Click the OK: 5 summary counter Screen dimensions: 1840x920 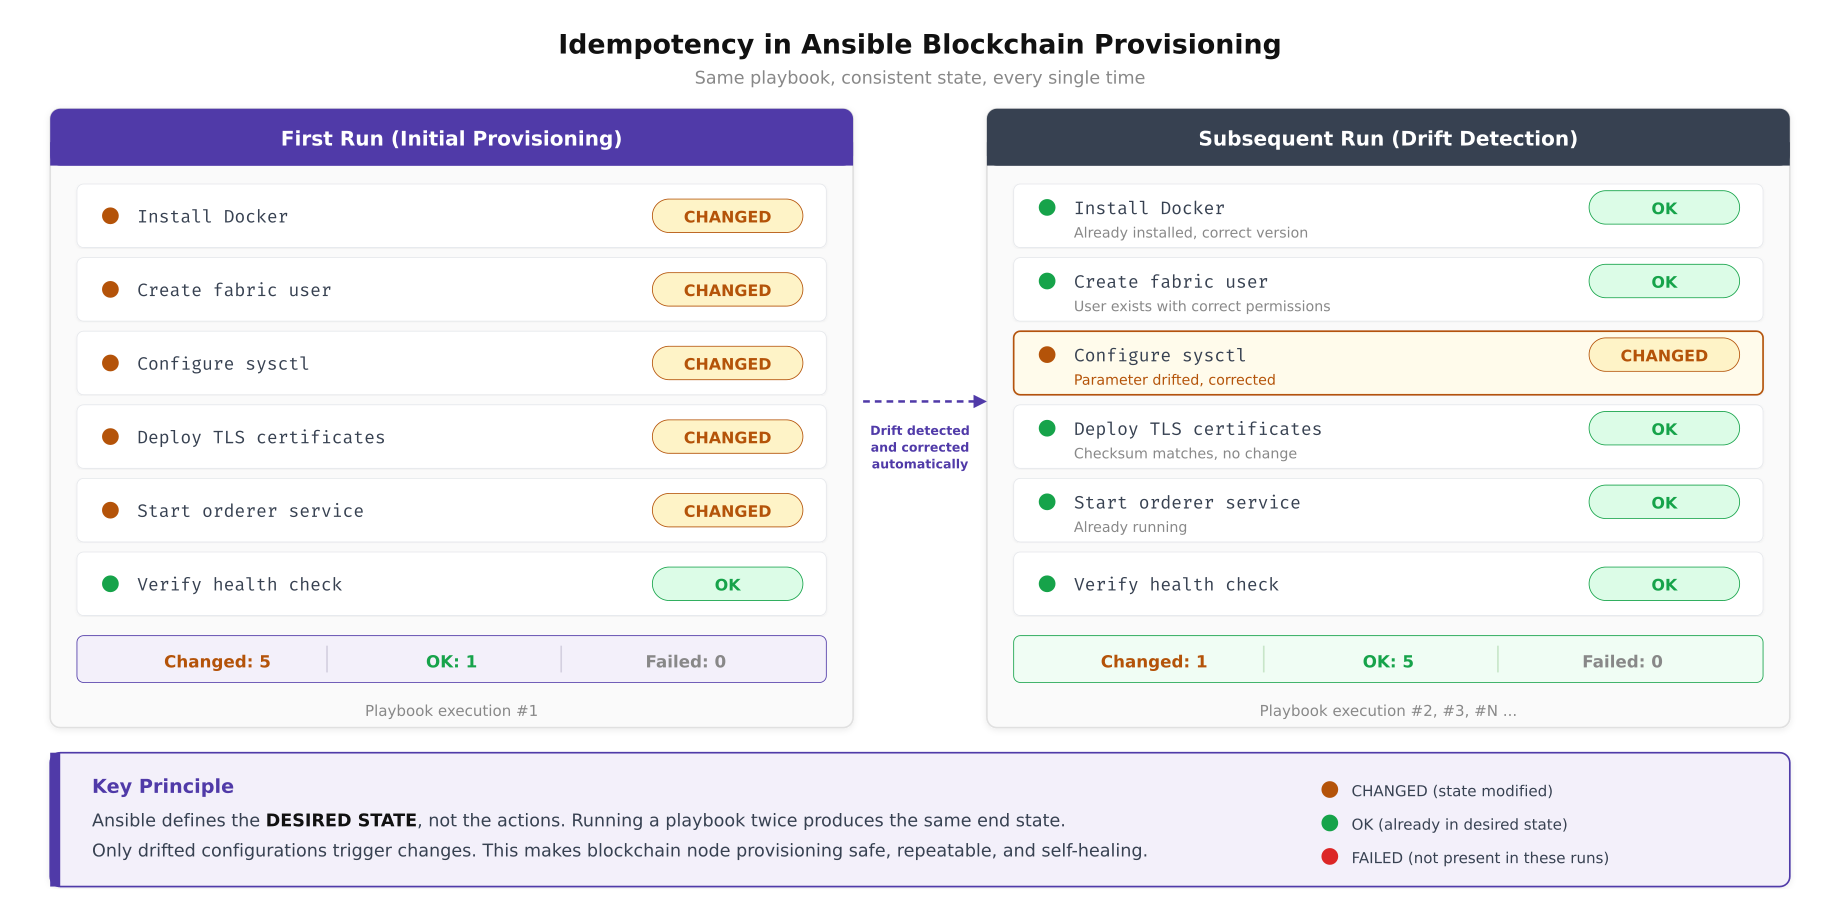(x=1387, y=661)
